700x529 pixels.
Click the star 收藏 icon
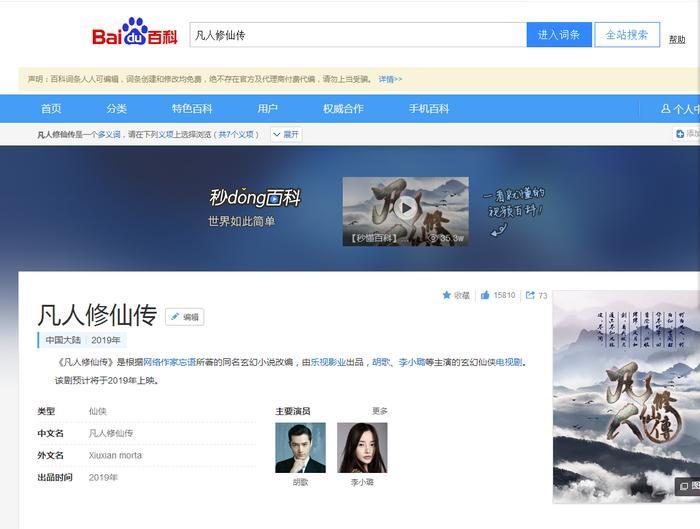pos(446,295)
